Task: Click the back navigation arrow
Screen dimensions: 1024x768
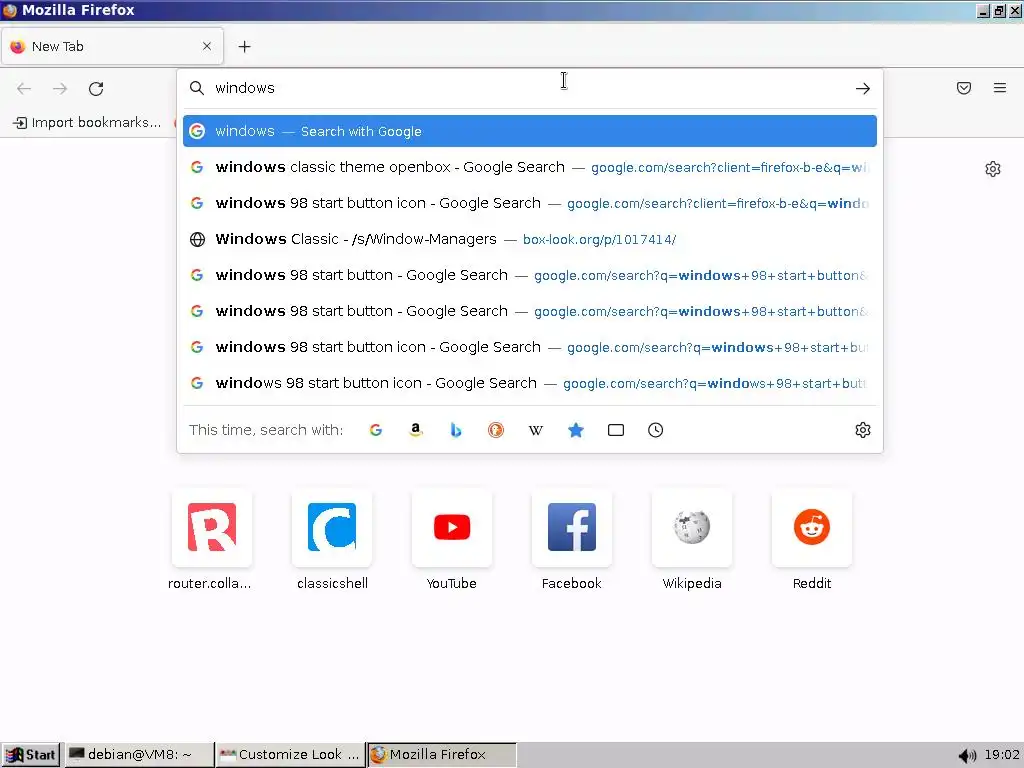Action: [24, 88]
